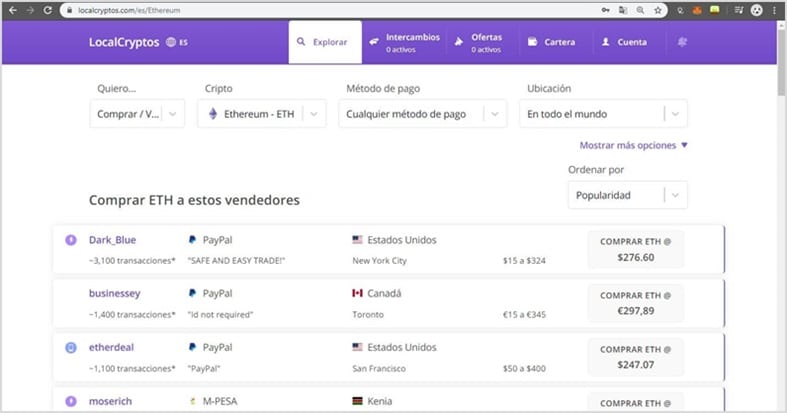
Task: Click the ES language label
Action: [183, 42]
